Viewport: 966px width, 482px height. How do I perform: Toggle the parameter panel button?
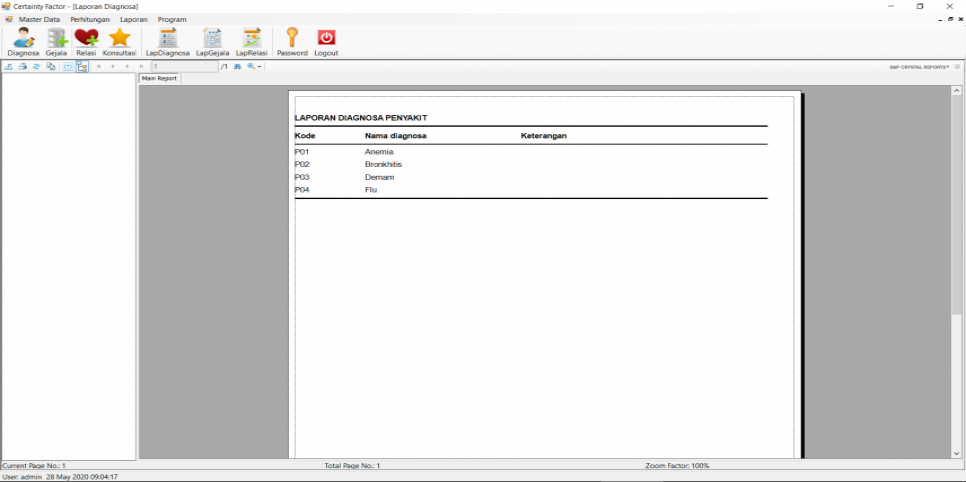click(68, 66)
